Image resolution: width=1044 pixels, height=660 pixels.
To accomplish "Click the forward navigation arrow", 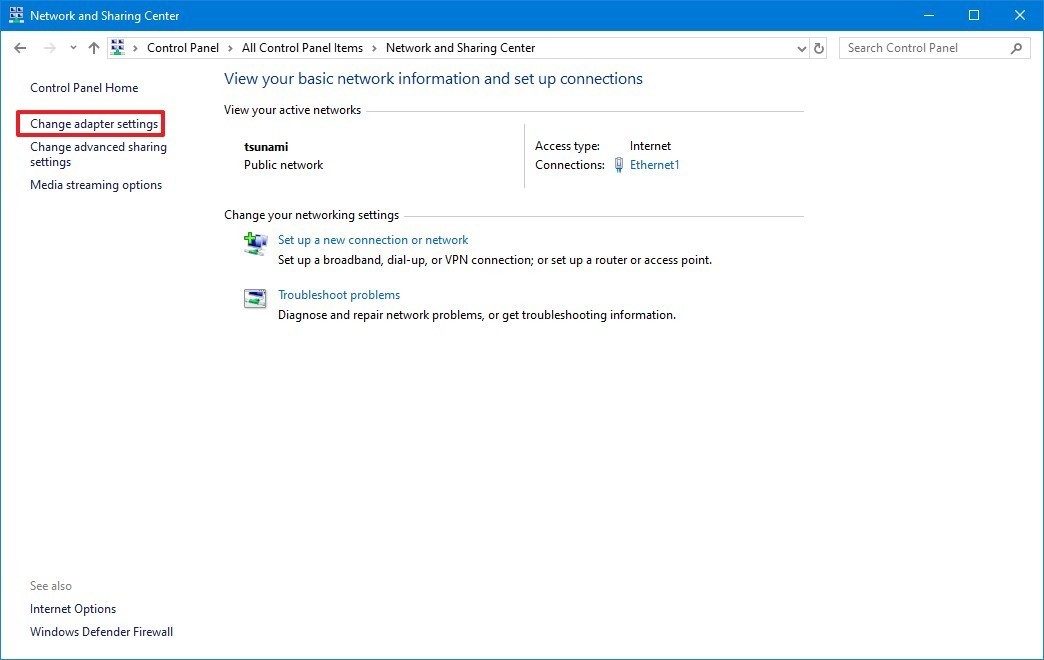I will (x=46, y=47).
